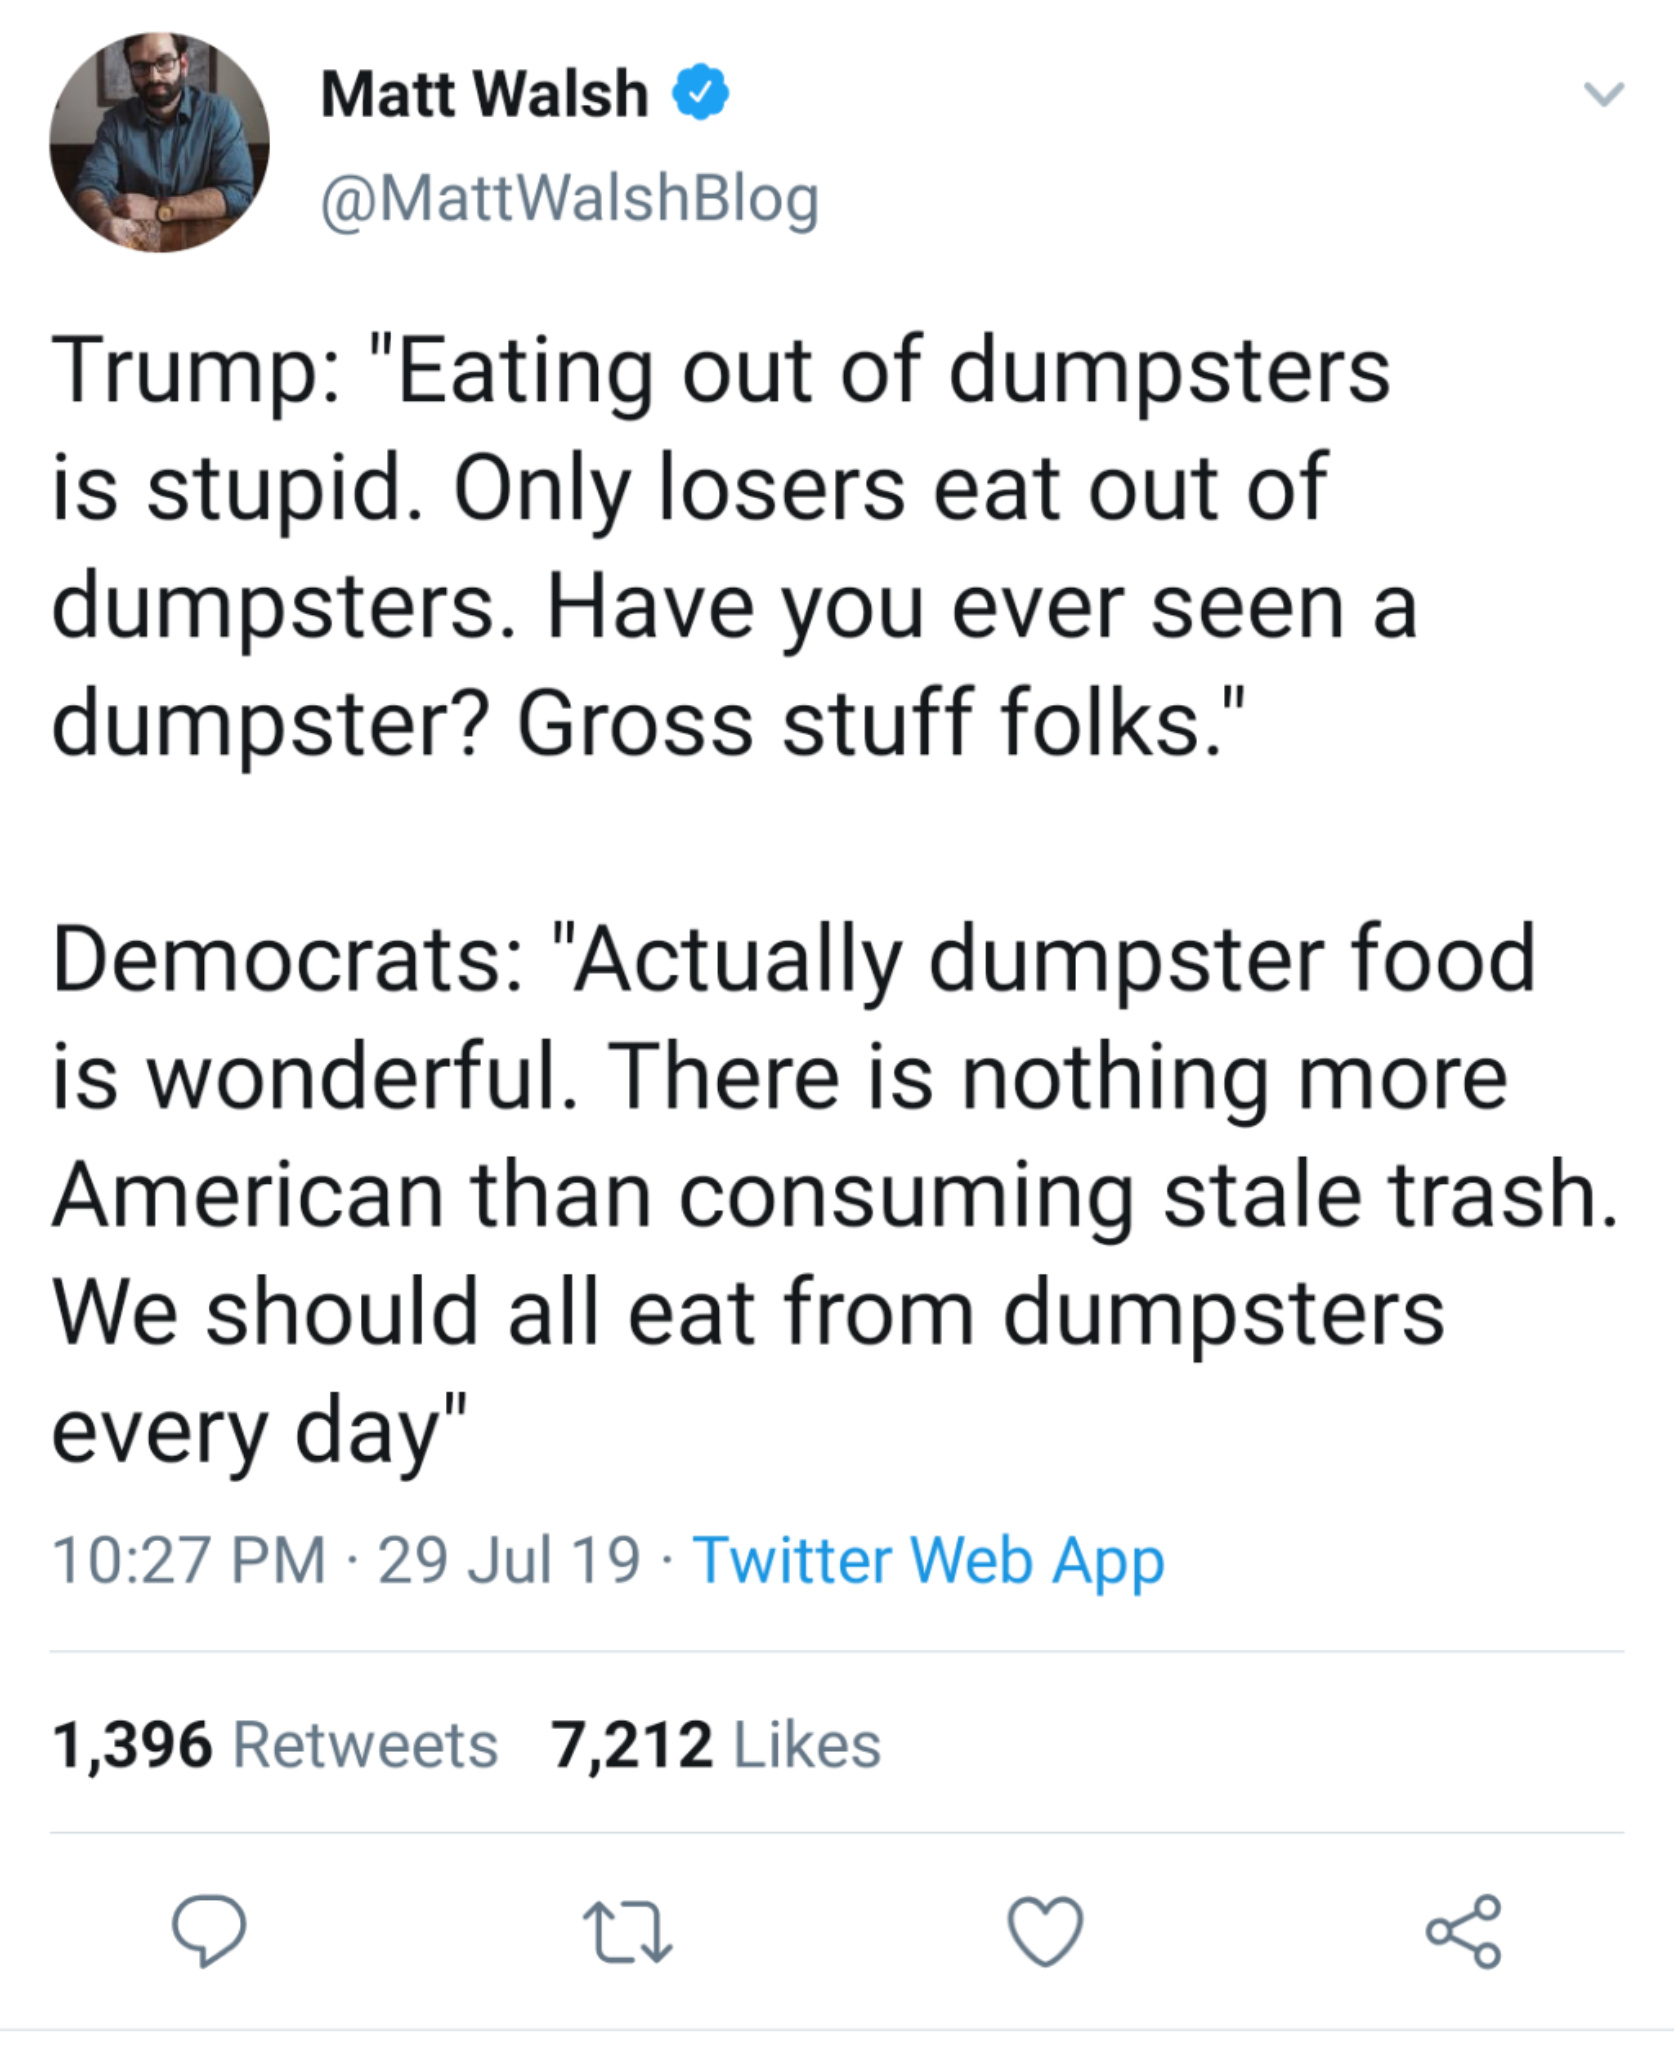Tap the Democrats quote paragraph text
The width and height of the screenshot is (1674, 2048).
click(835, 1195)
